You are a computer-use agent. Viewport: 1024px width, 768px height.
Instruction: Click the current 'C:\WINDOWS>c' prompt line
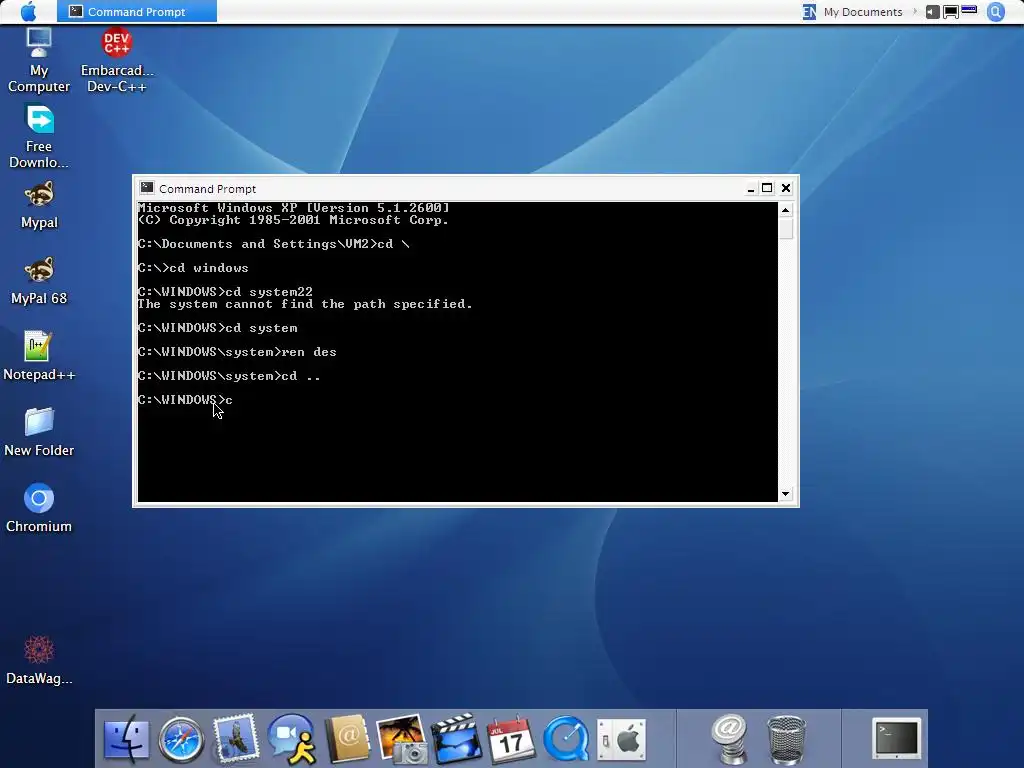tap(185, 400)
